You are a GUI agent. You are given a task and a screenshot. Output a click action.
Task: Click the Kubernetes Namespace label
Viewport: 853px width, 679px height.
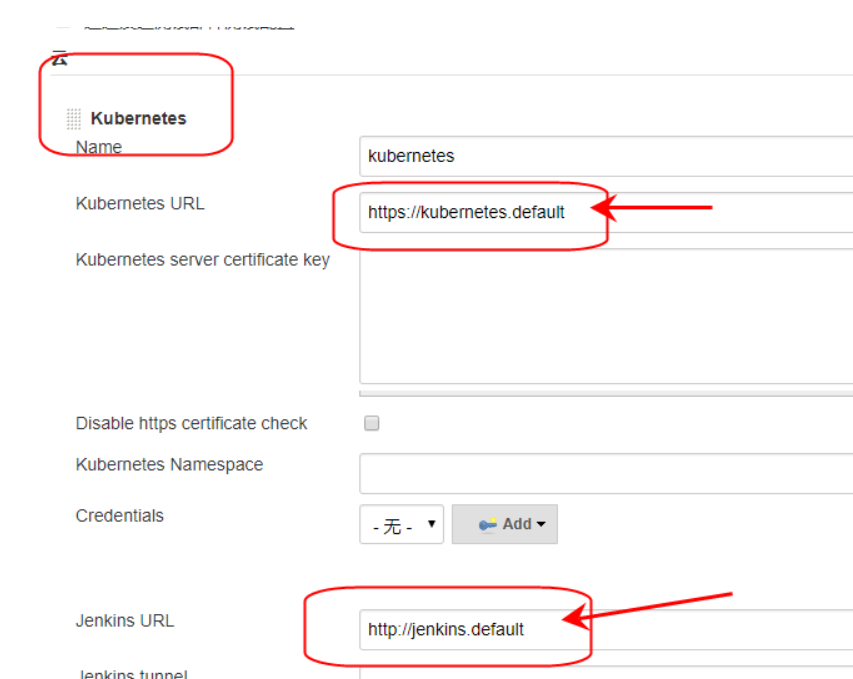click(169, 465)
